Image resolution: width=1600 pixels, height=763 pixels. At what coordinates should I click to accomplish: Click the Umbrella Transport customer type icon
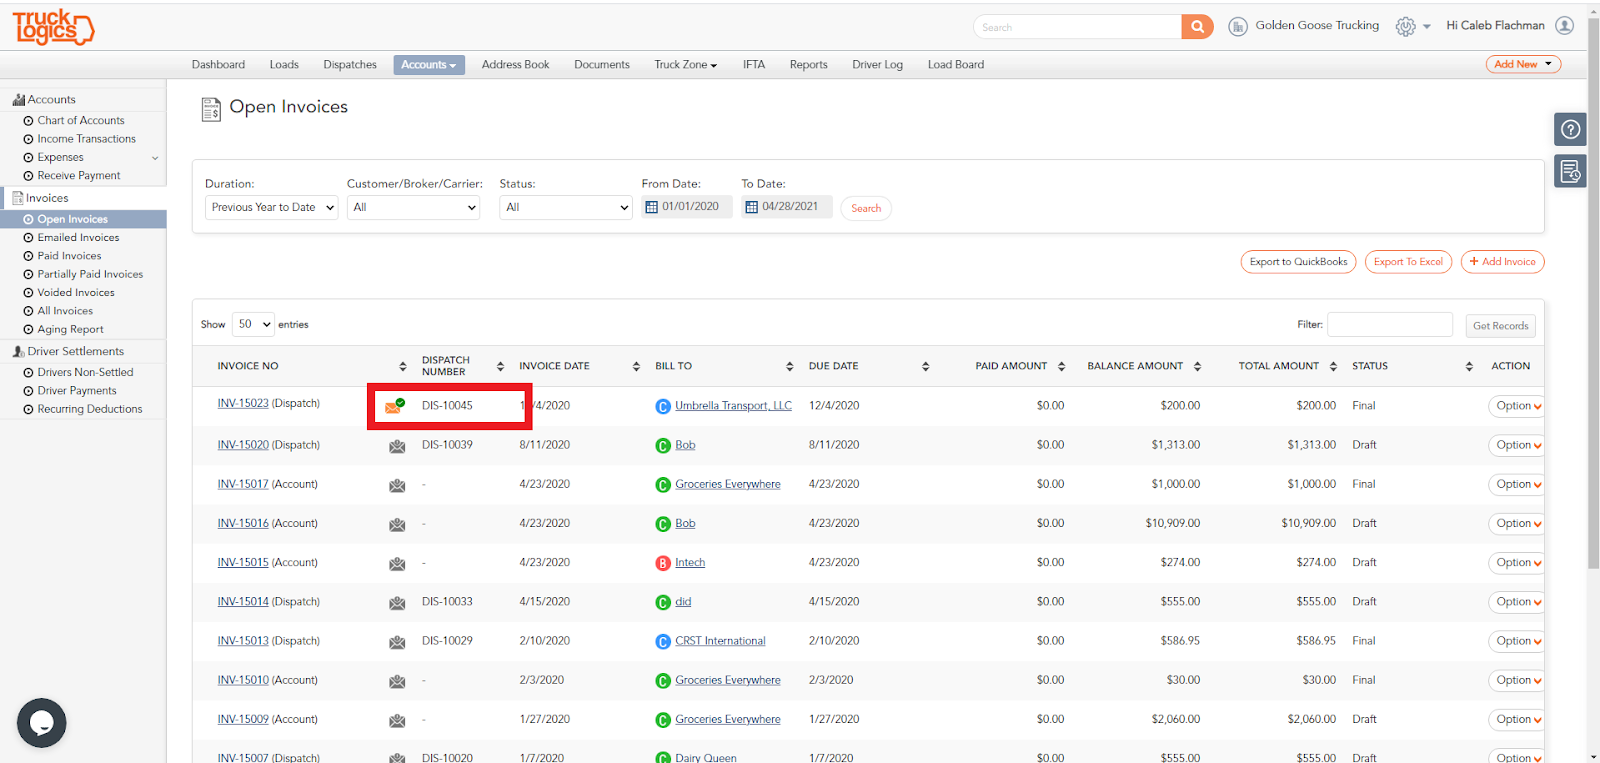pyautogui.click(x=663, y=406)
